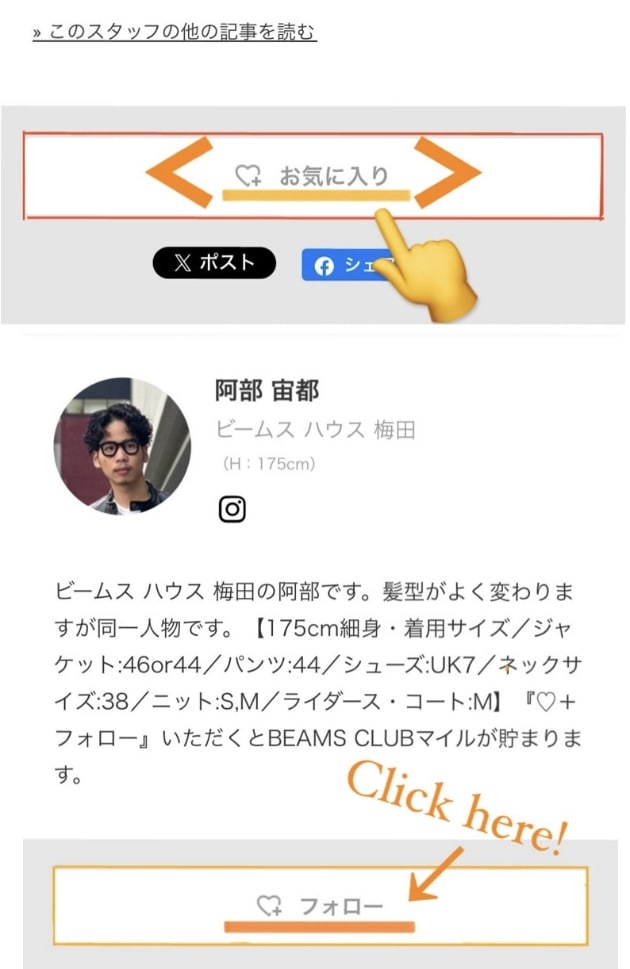
Task: Open the Instagram icon under staff profile
Action: click(232, 509)
